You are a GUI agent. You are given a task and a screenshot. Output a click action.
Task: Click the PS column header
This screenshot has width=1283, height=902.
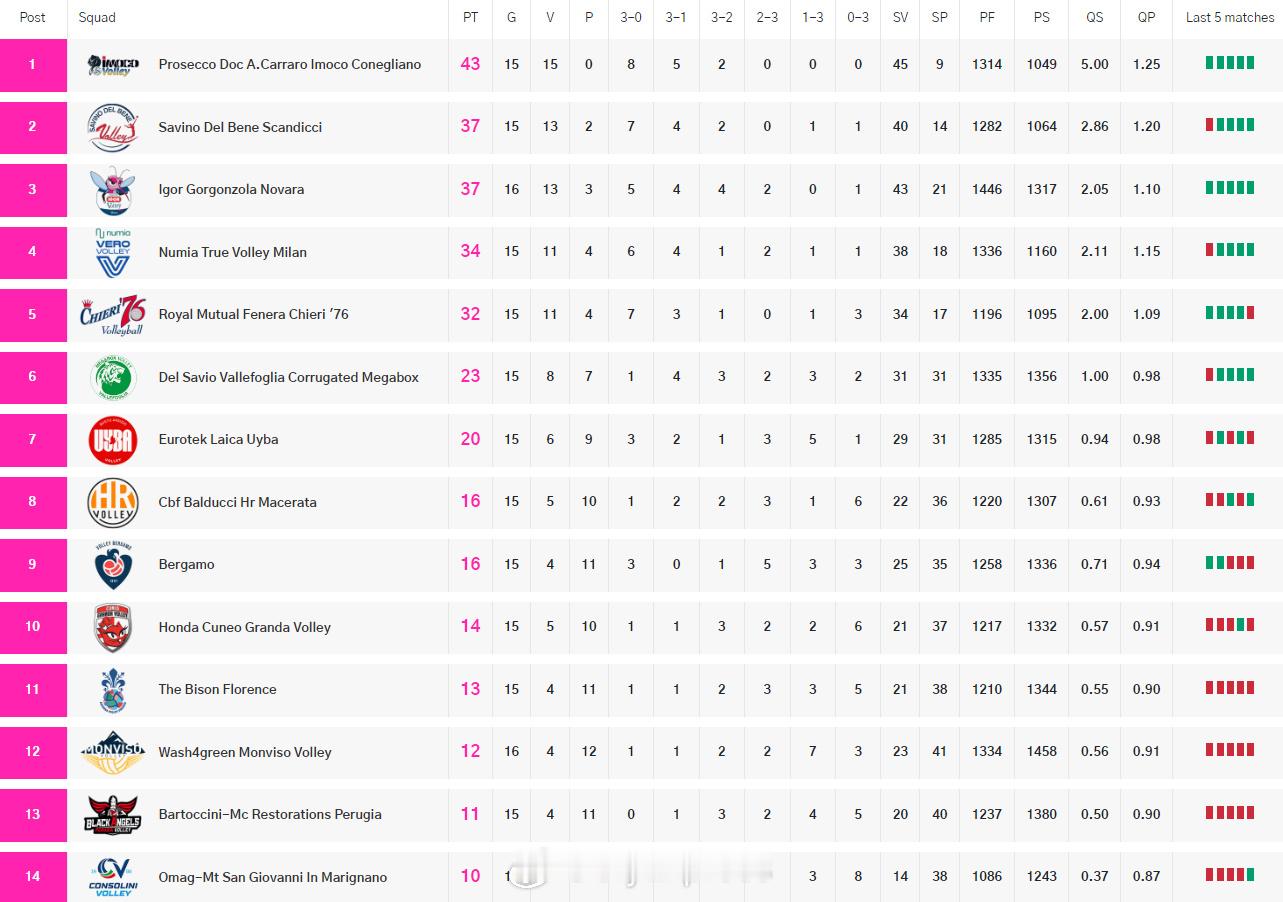(x=1041, y=17)
